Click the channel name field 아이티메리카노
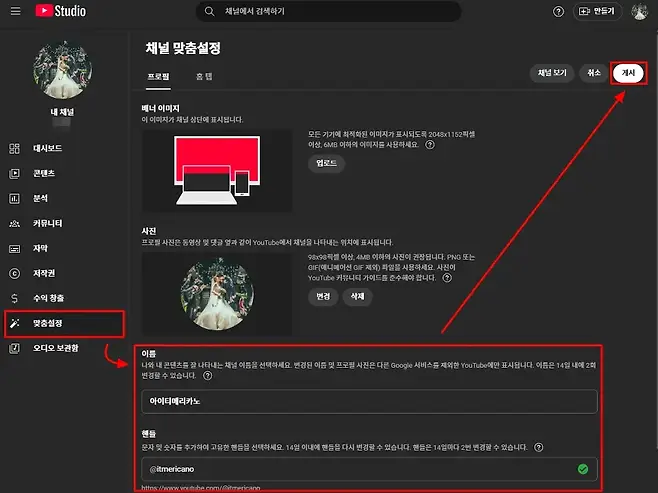 tap(369, 402)
